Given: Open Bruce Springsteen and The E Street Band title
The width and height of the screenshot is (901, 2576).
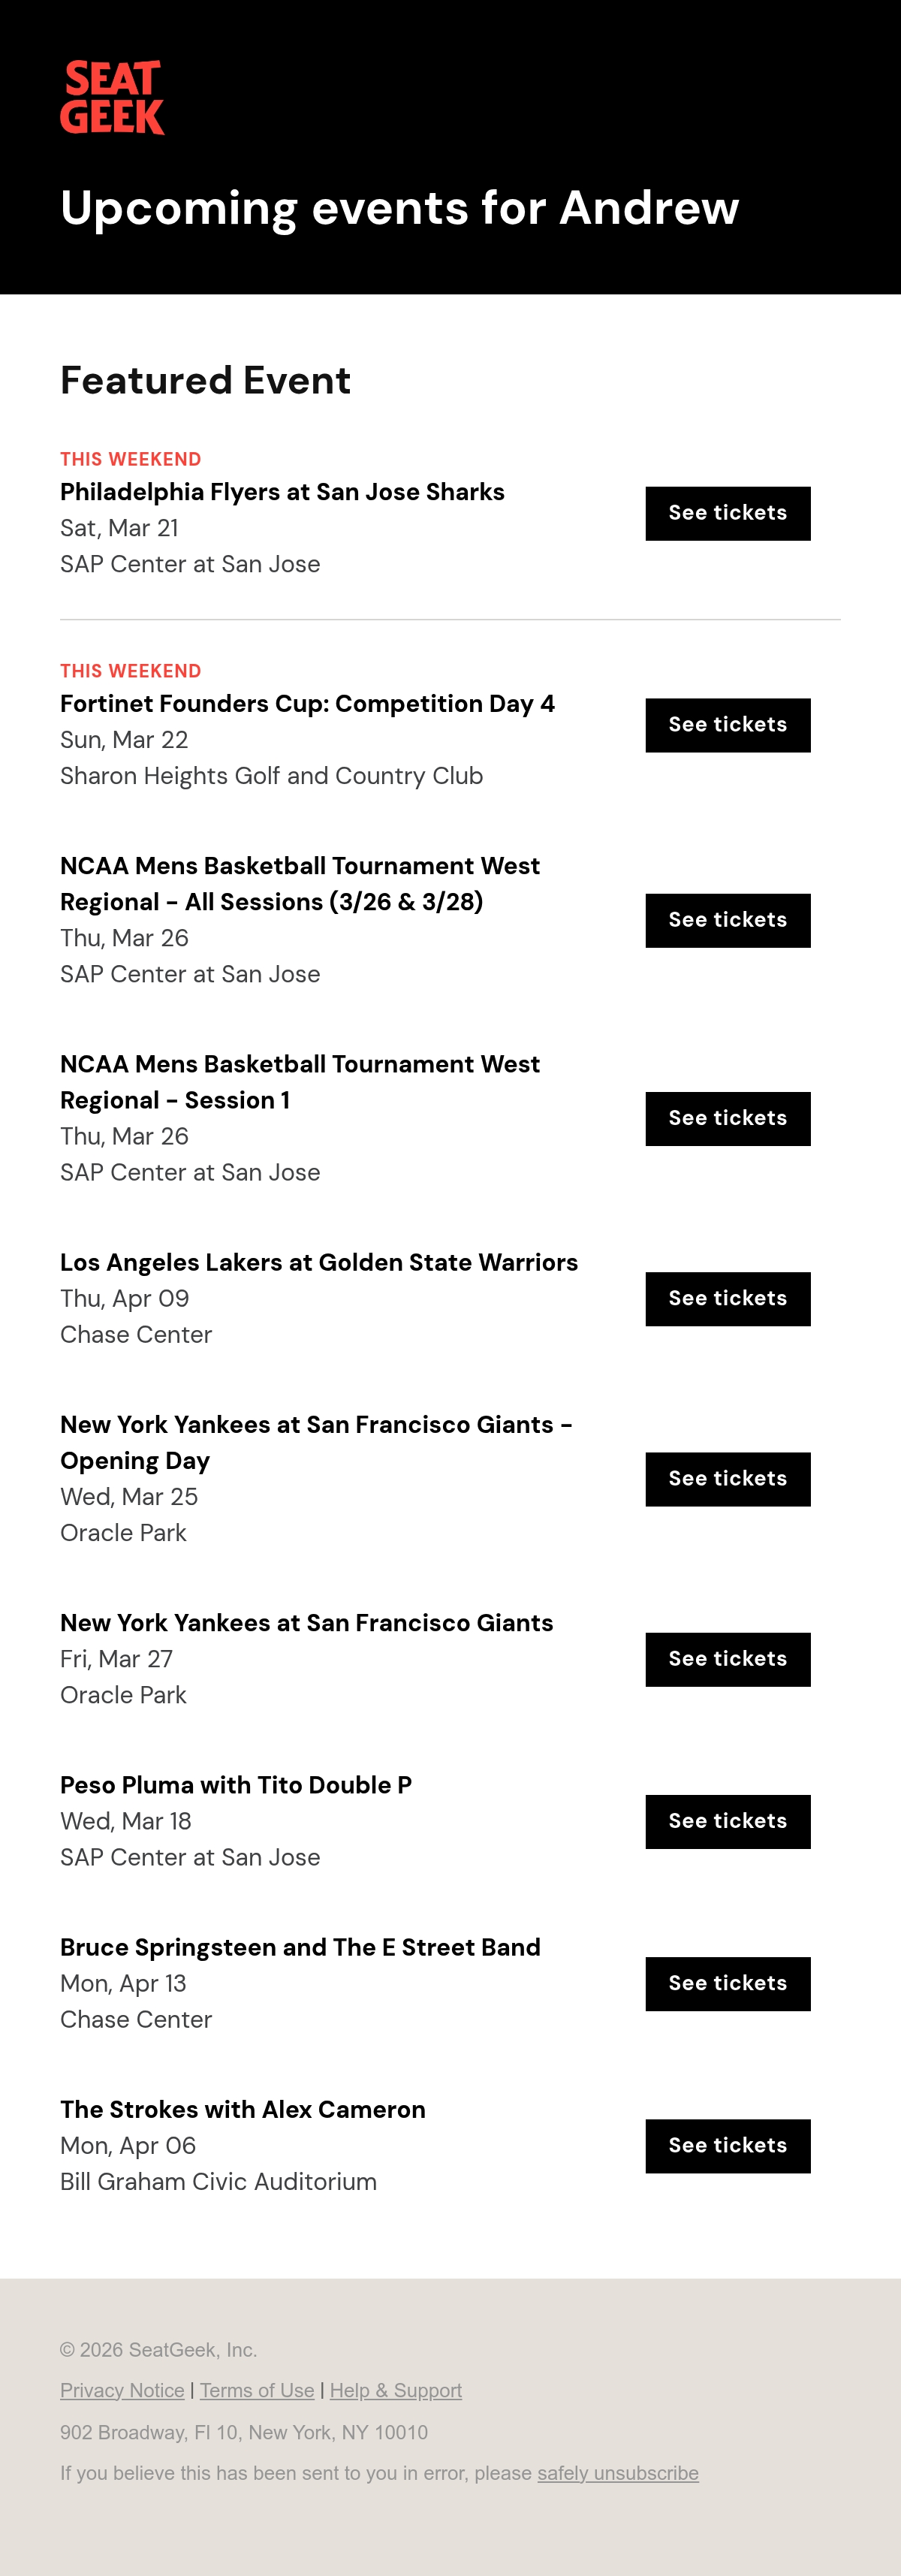Looking at the screenshot, I should [300, 1947].
